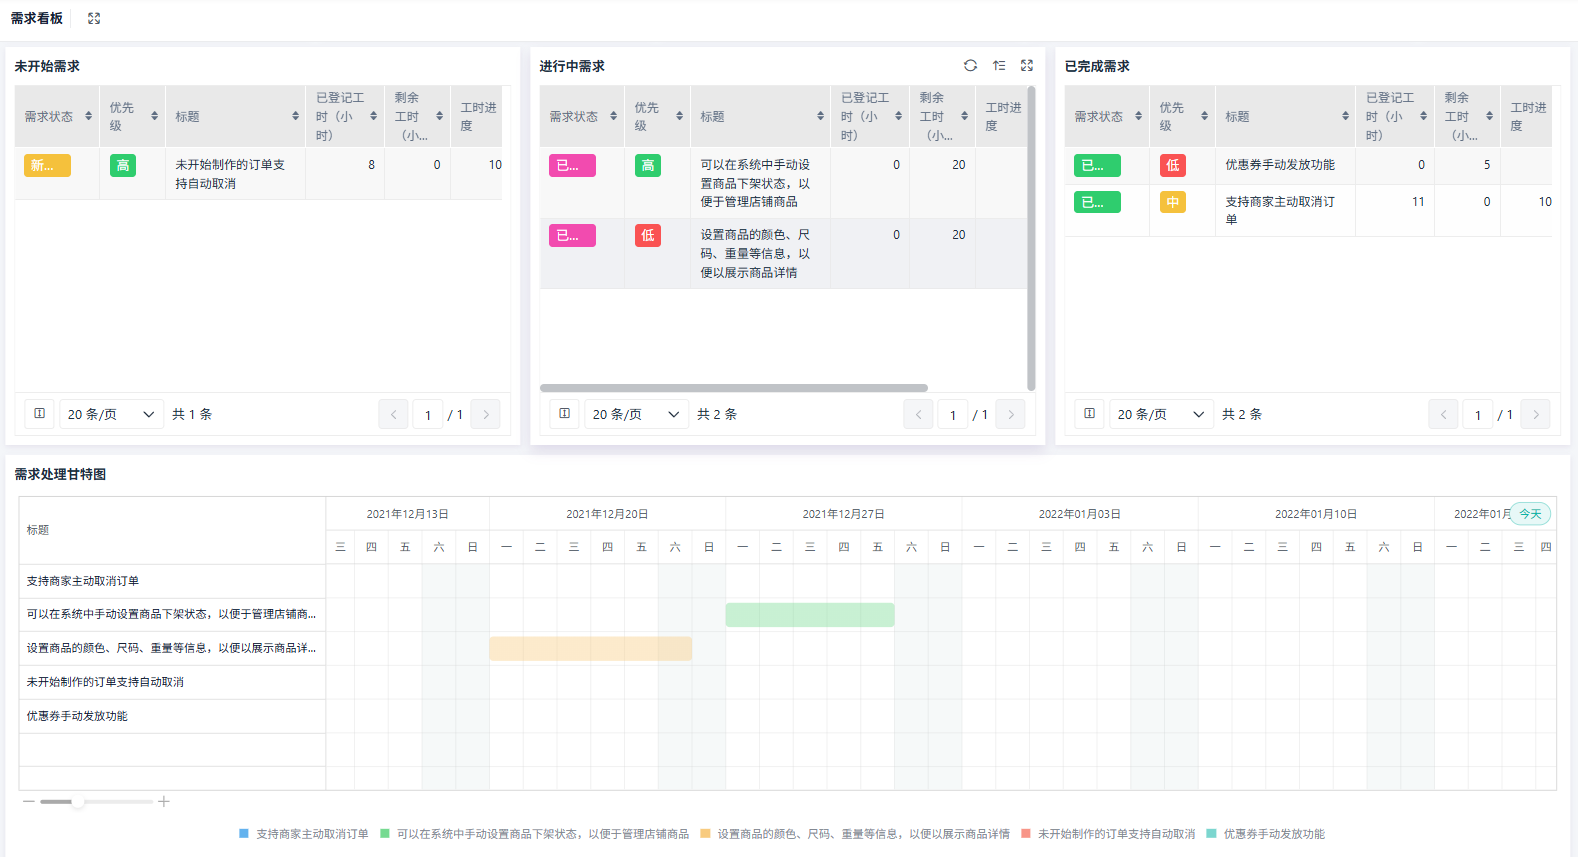Screen dimensions: 1578x857
Task: Sort 已完成需求 table by 优先级
Action: [1204, 116]
